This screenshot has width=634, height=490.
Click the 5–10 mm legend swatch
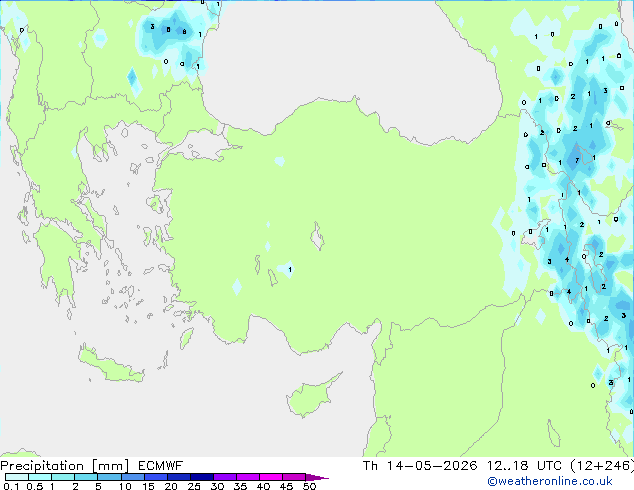pyautogui.click(x=109, y=477)
